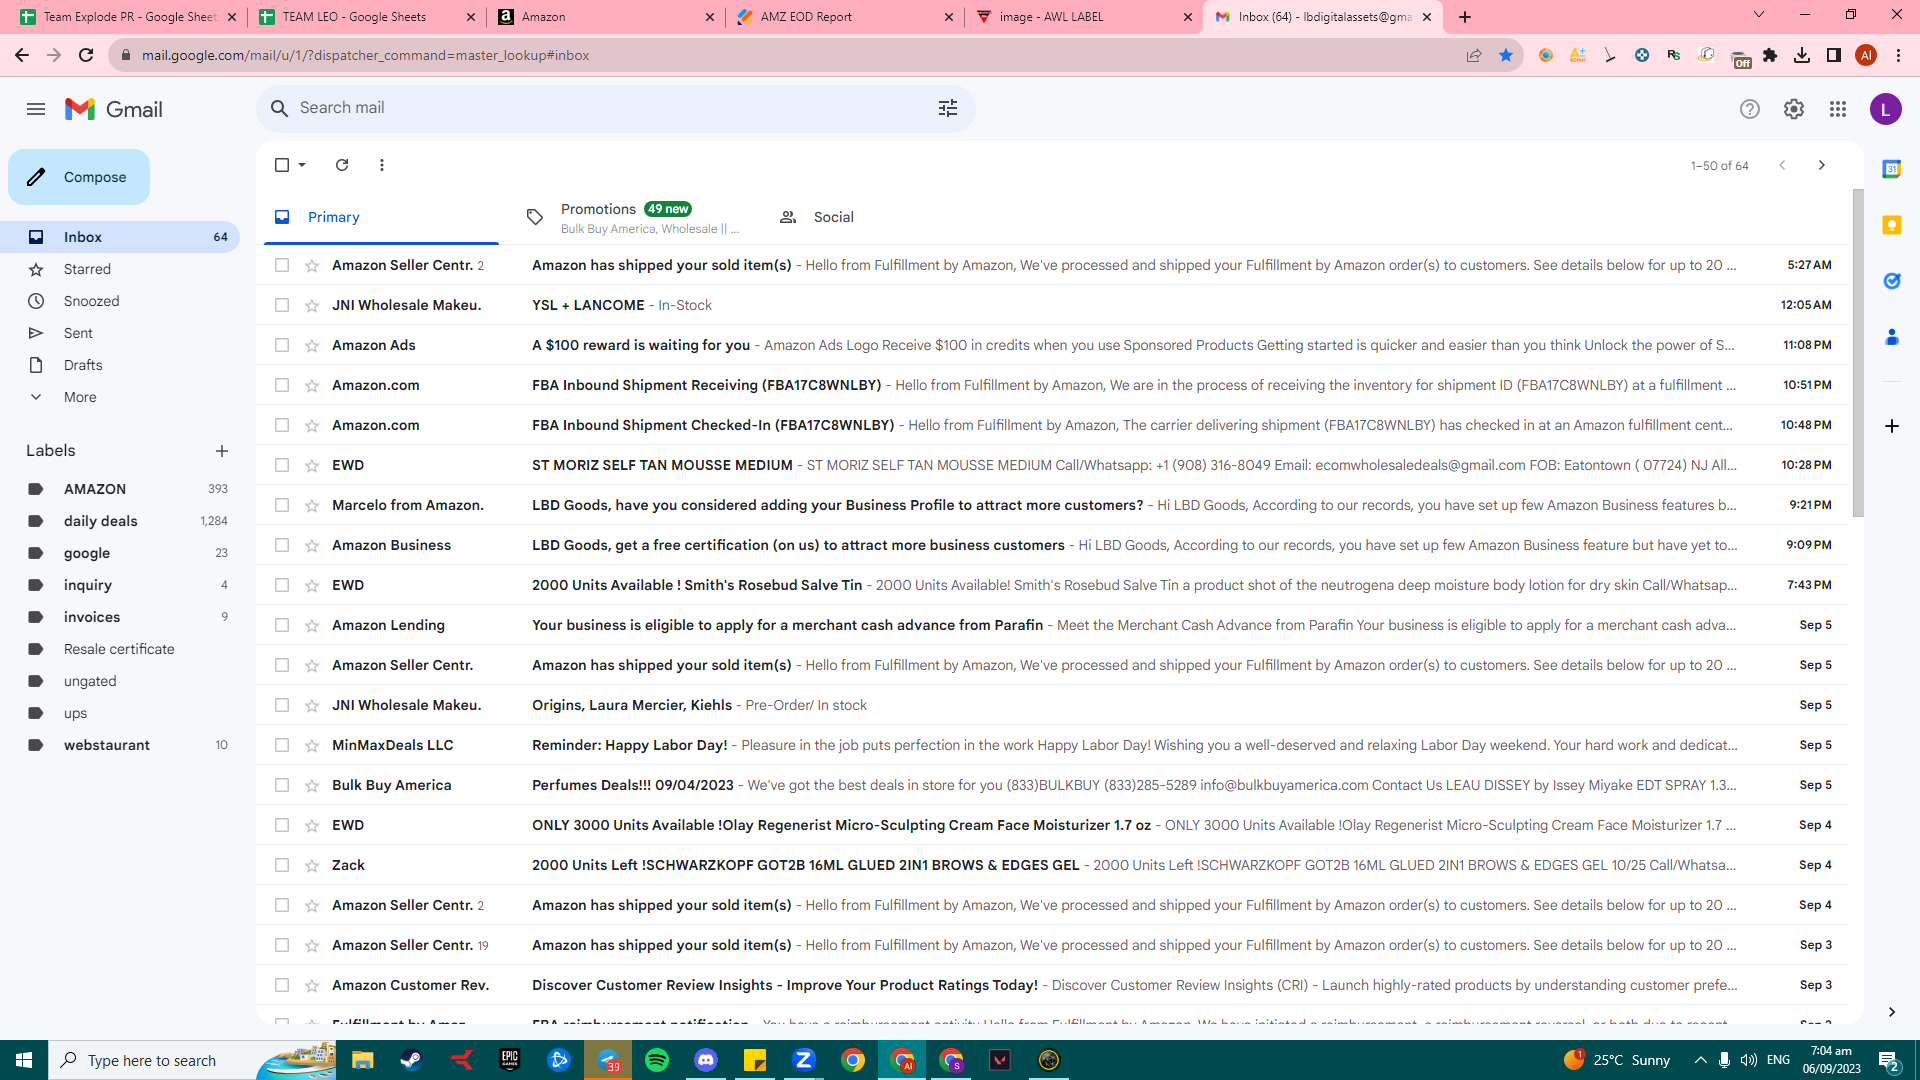Open Google account avatar L
The width and height of the screenshot is (1920, 1080).
[x=1885, y=109]
